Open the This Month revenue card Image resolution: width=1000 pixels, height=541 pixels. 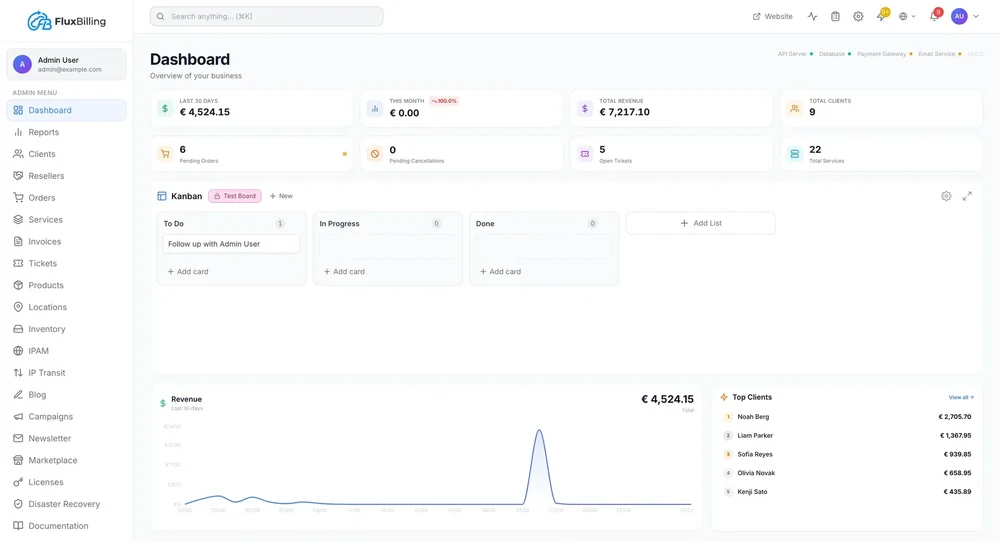(x=461, y=108)
